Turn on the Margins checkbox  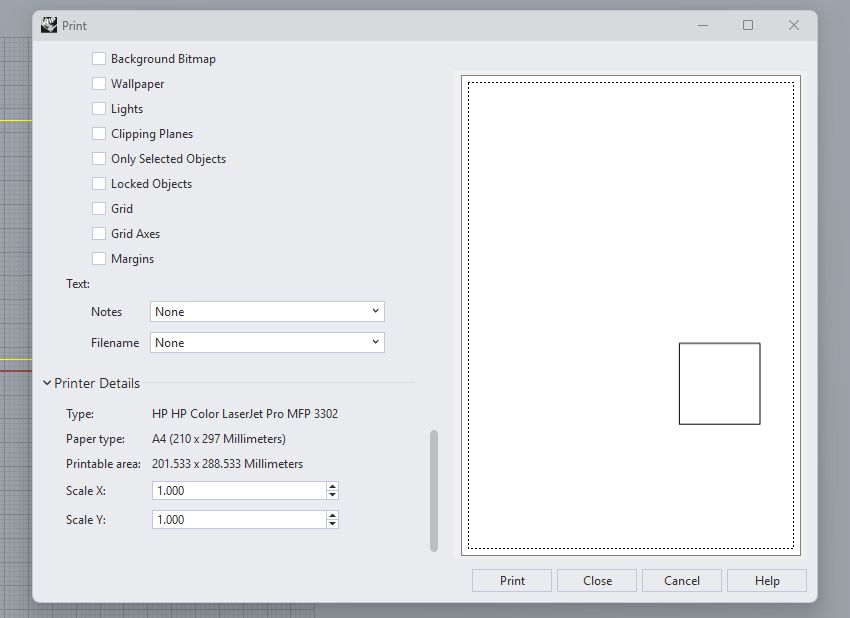(x=99, y=258)
